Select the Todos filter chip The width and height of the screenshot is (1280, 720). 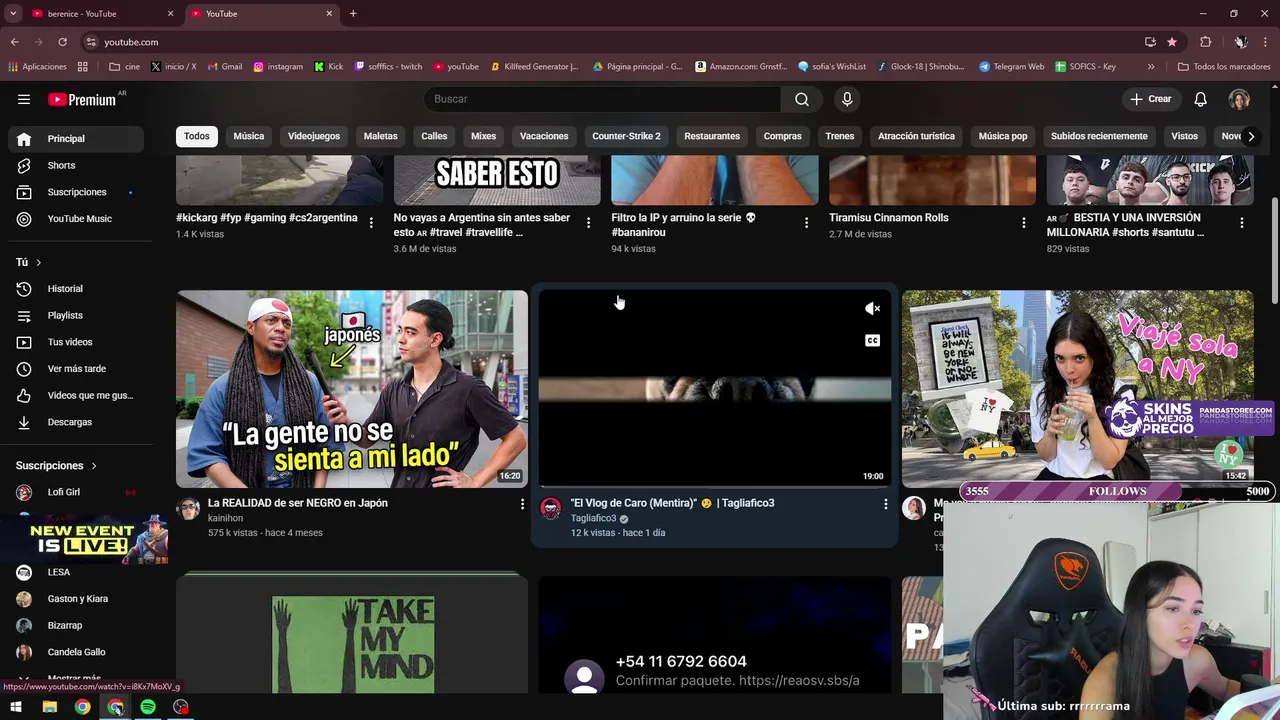point(197,136)
